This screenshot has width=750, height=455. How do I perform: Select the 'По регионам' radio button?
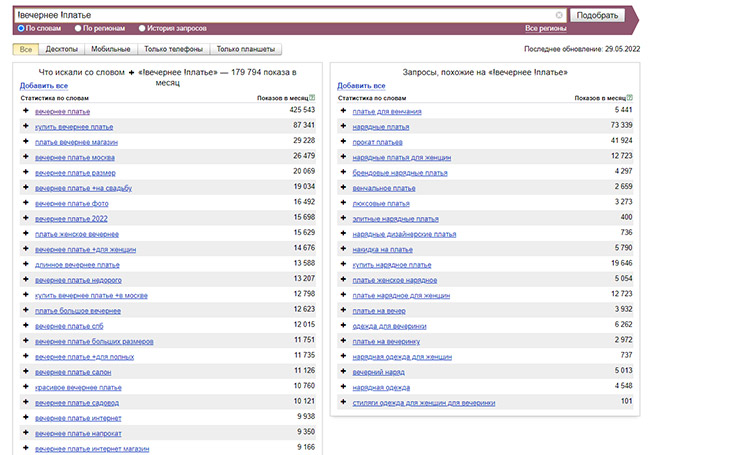point(78,28)
